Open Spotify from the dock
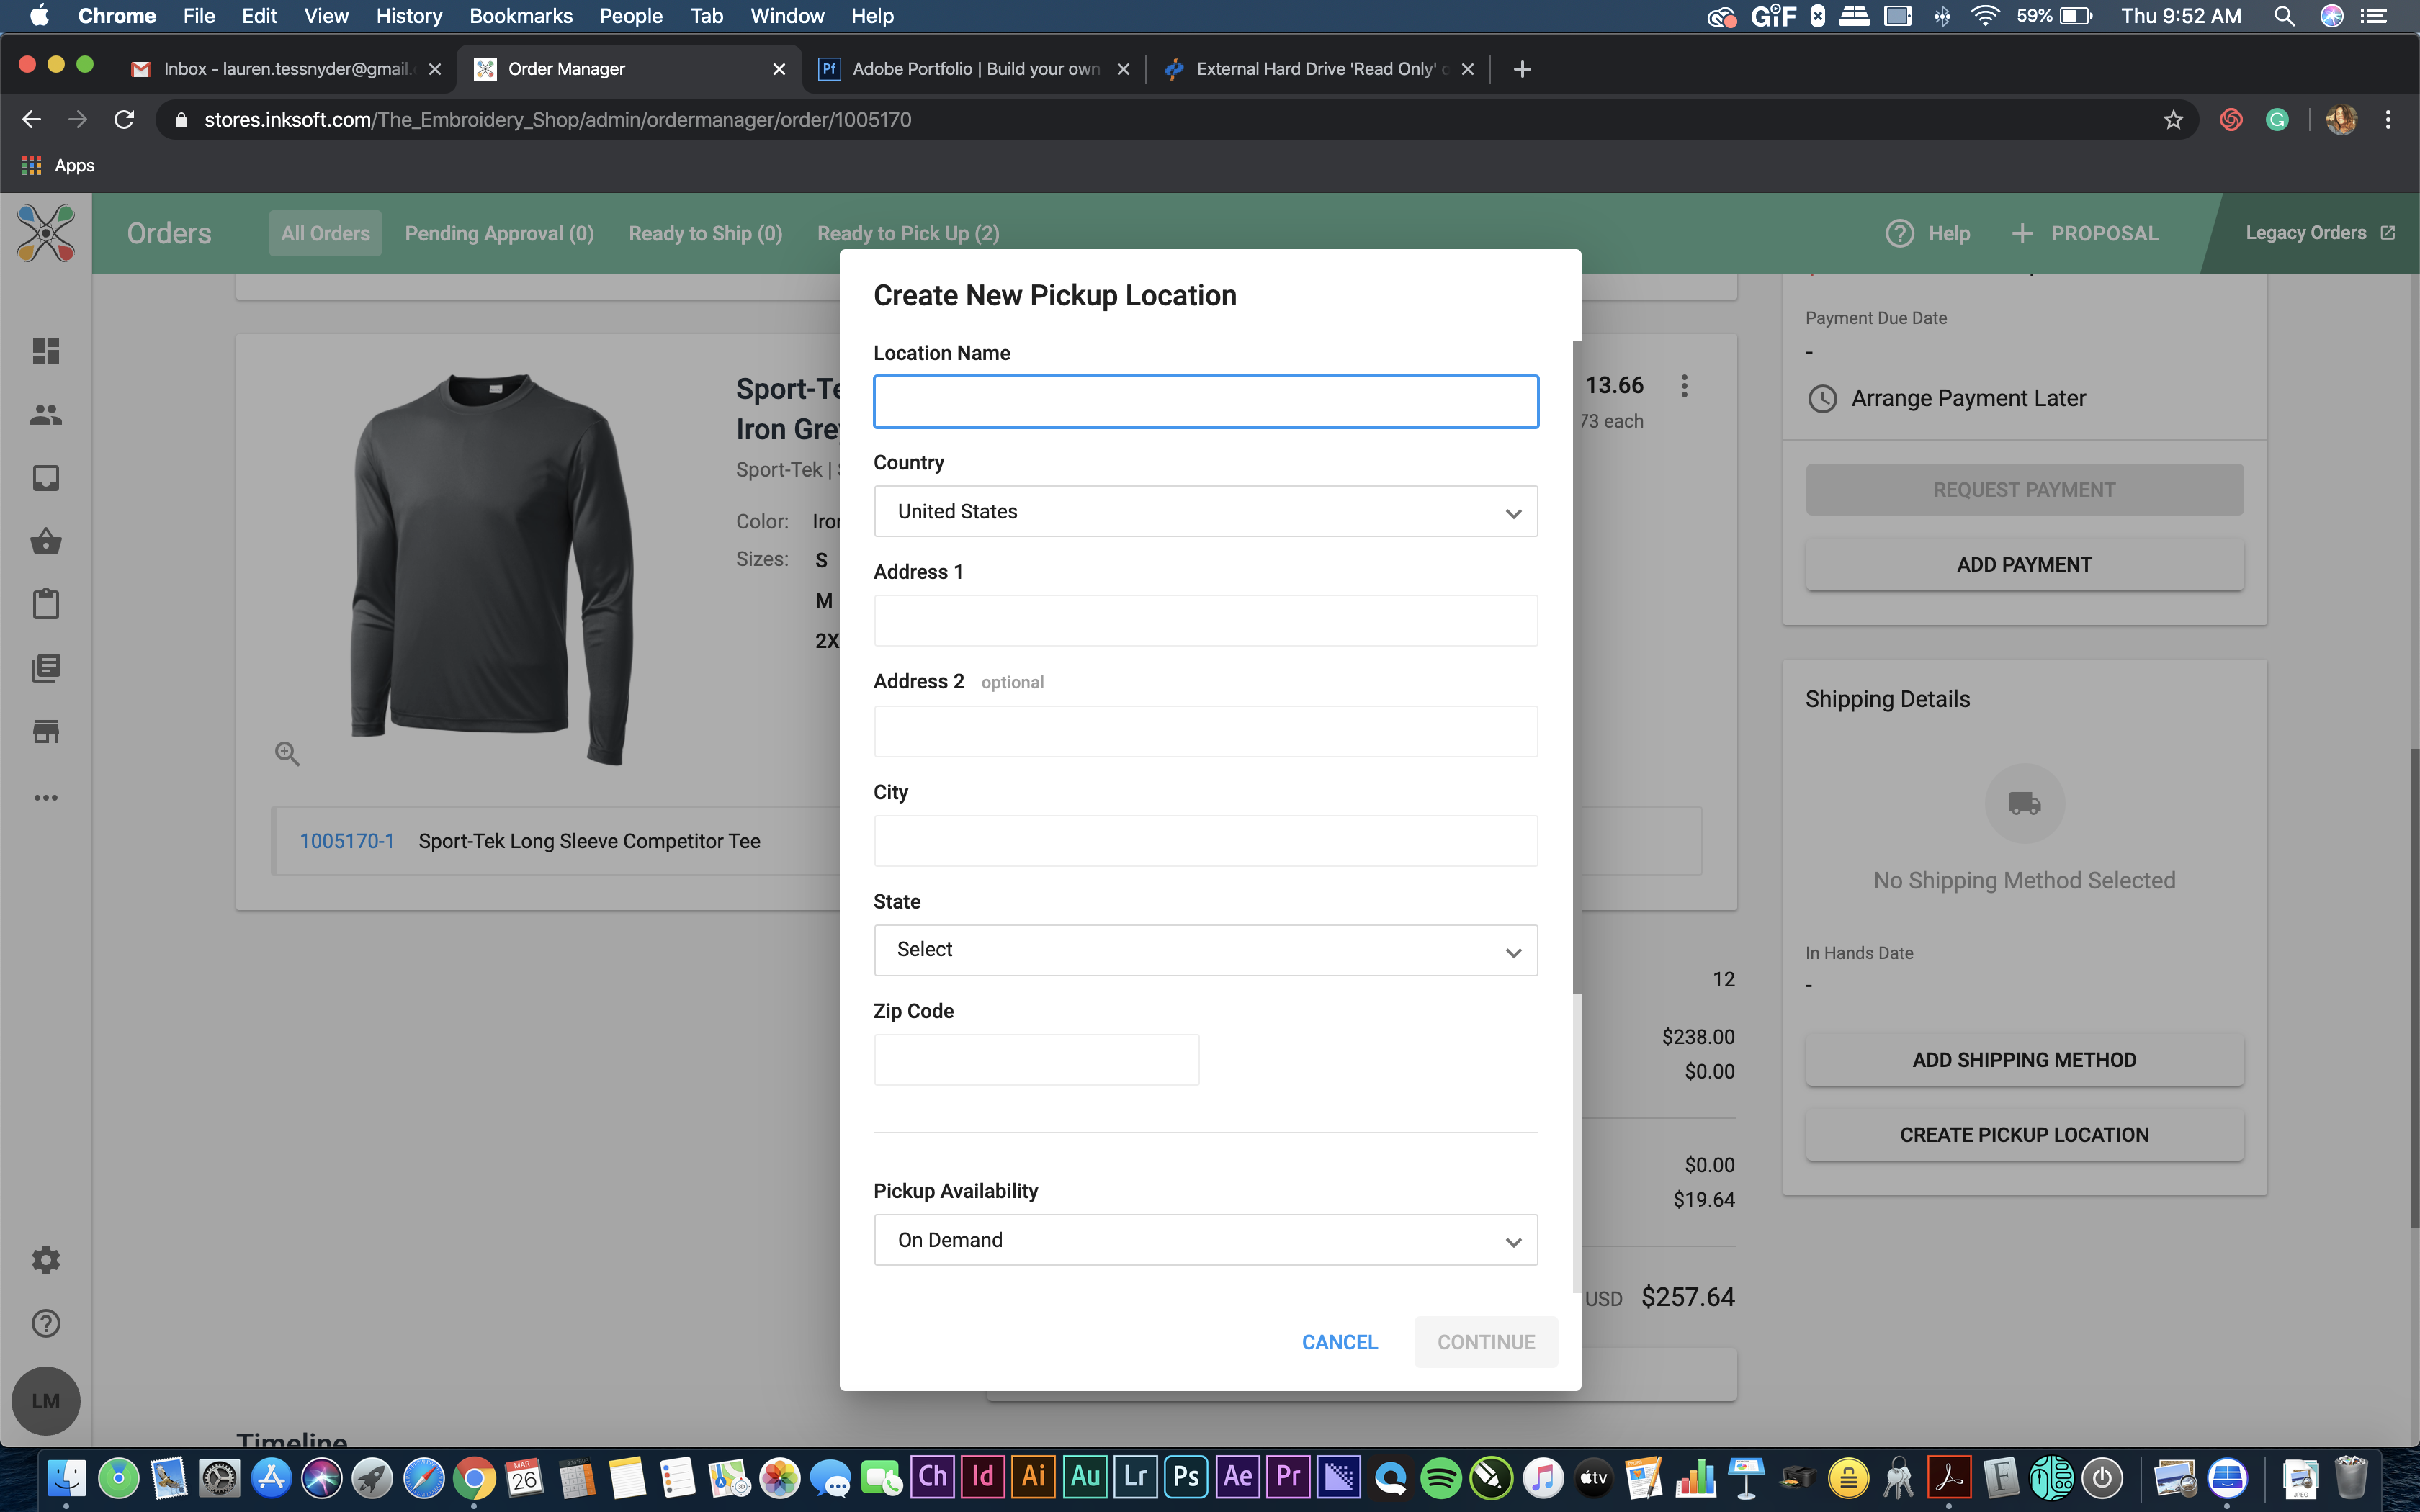This screenshot has width=2420, height=1512. tap(1440, 1477)
